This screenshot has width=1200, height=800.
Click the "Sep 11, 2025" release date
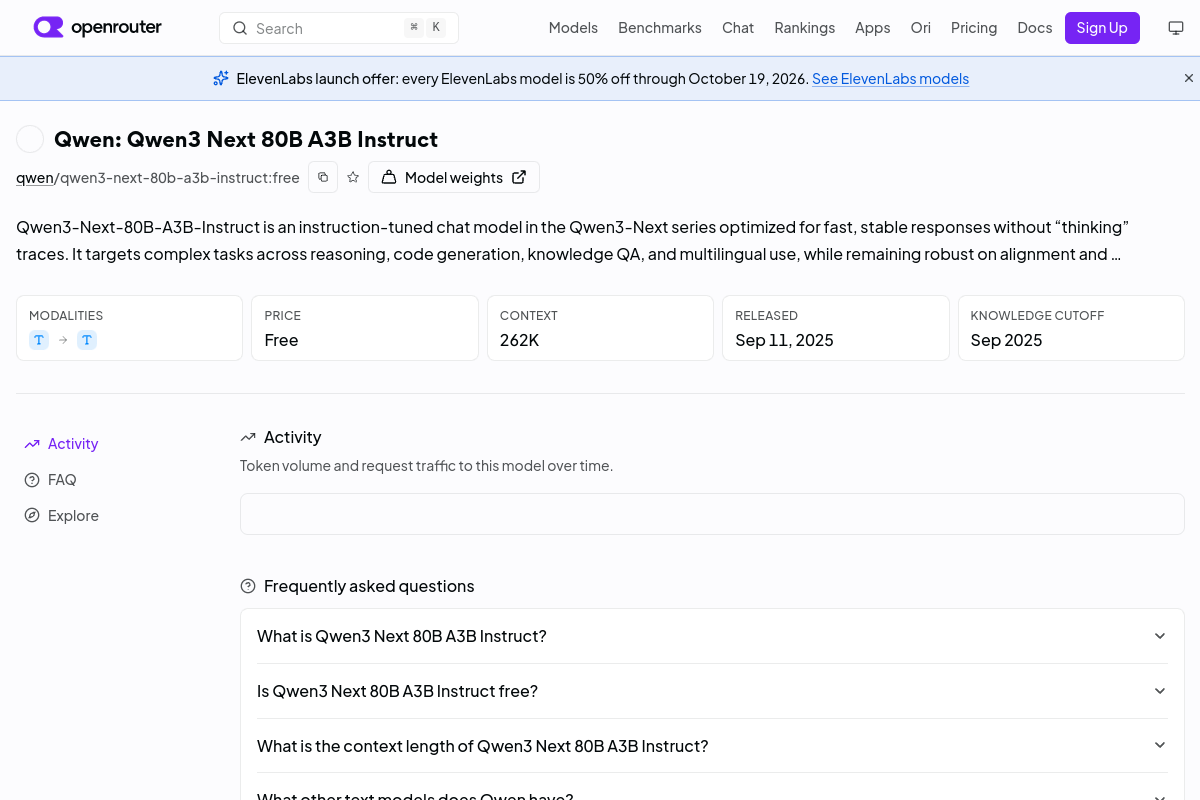[x=784, y=340]
